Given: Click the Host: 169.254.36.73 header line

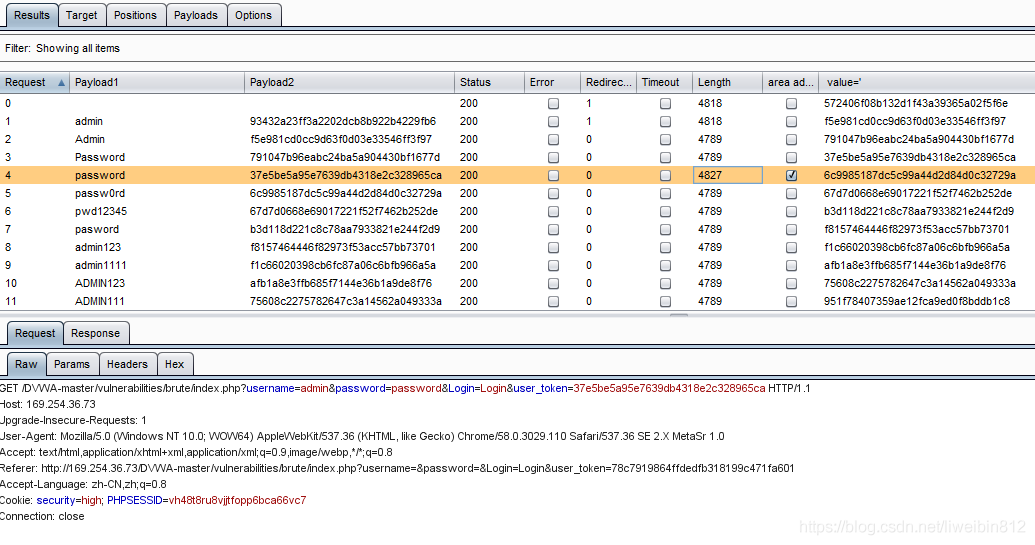Looking at the screenshot, I should point(48,404).
